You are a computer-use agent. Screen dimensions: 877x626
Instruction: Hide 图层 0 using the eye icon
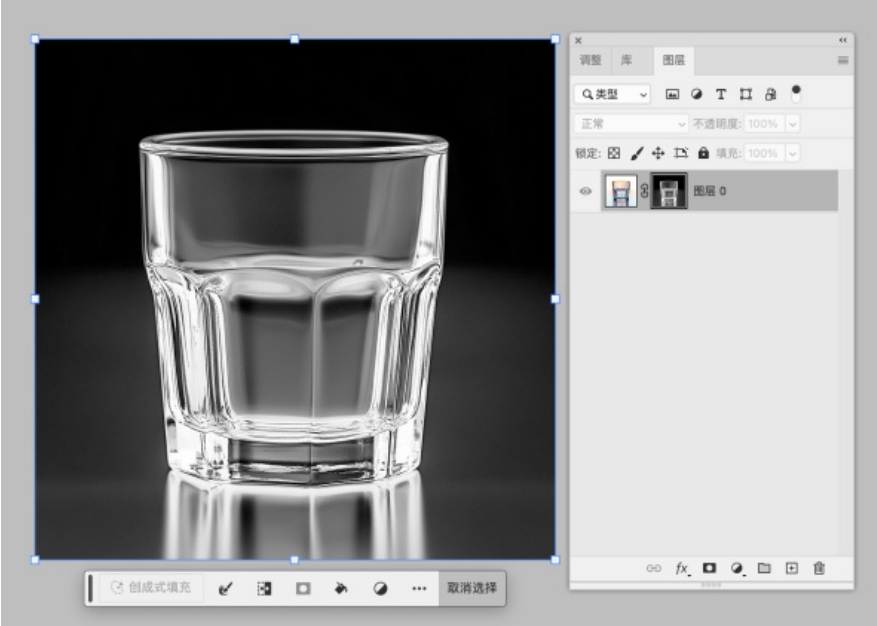click(586, 191)
